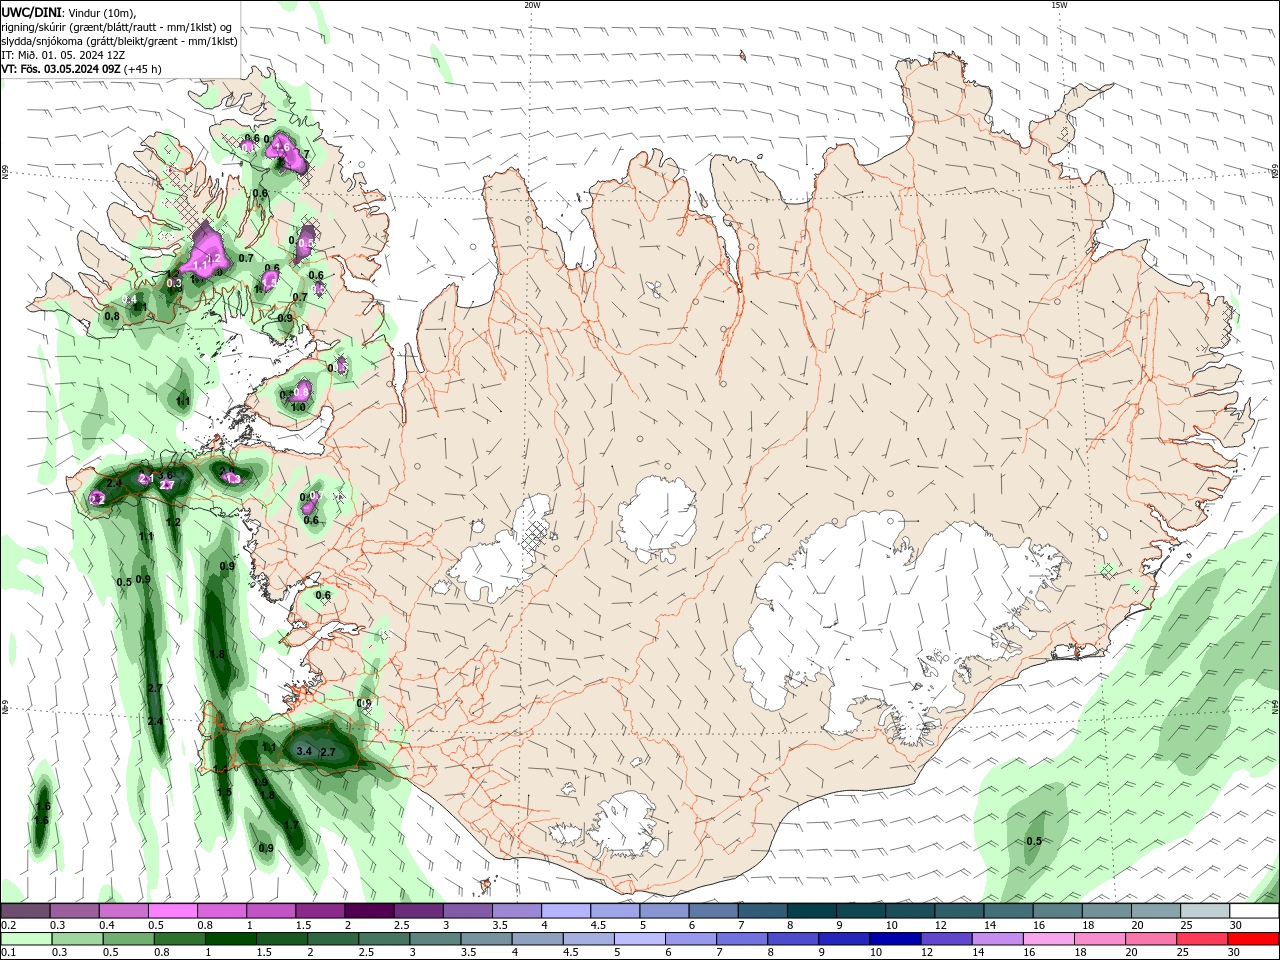The width and height of the screenshot is (1280, 960).
Task: Pick the bright red rain swatch labeled 30
Action: [x=1254, y=939]
